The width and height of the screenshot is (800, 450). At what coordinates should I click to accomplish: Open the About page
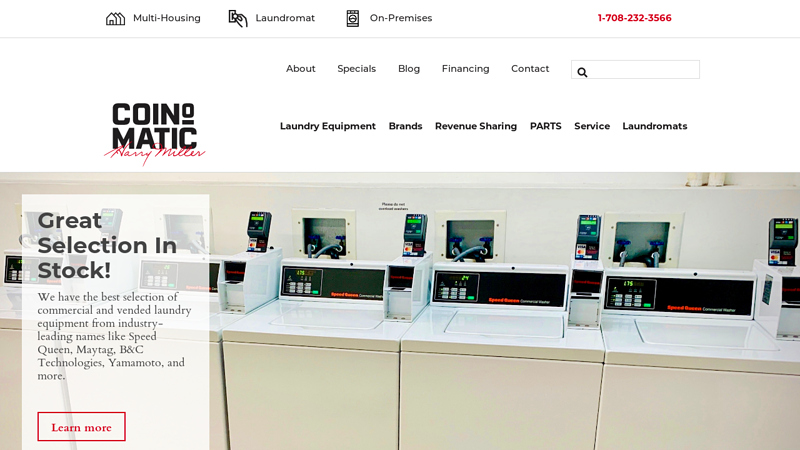coord(300,69)
